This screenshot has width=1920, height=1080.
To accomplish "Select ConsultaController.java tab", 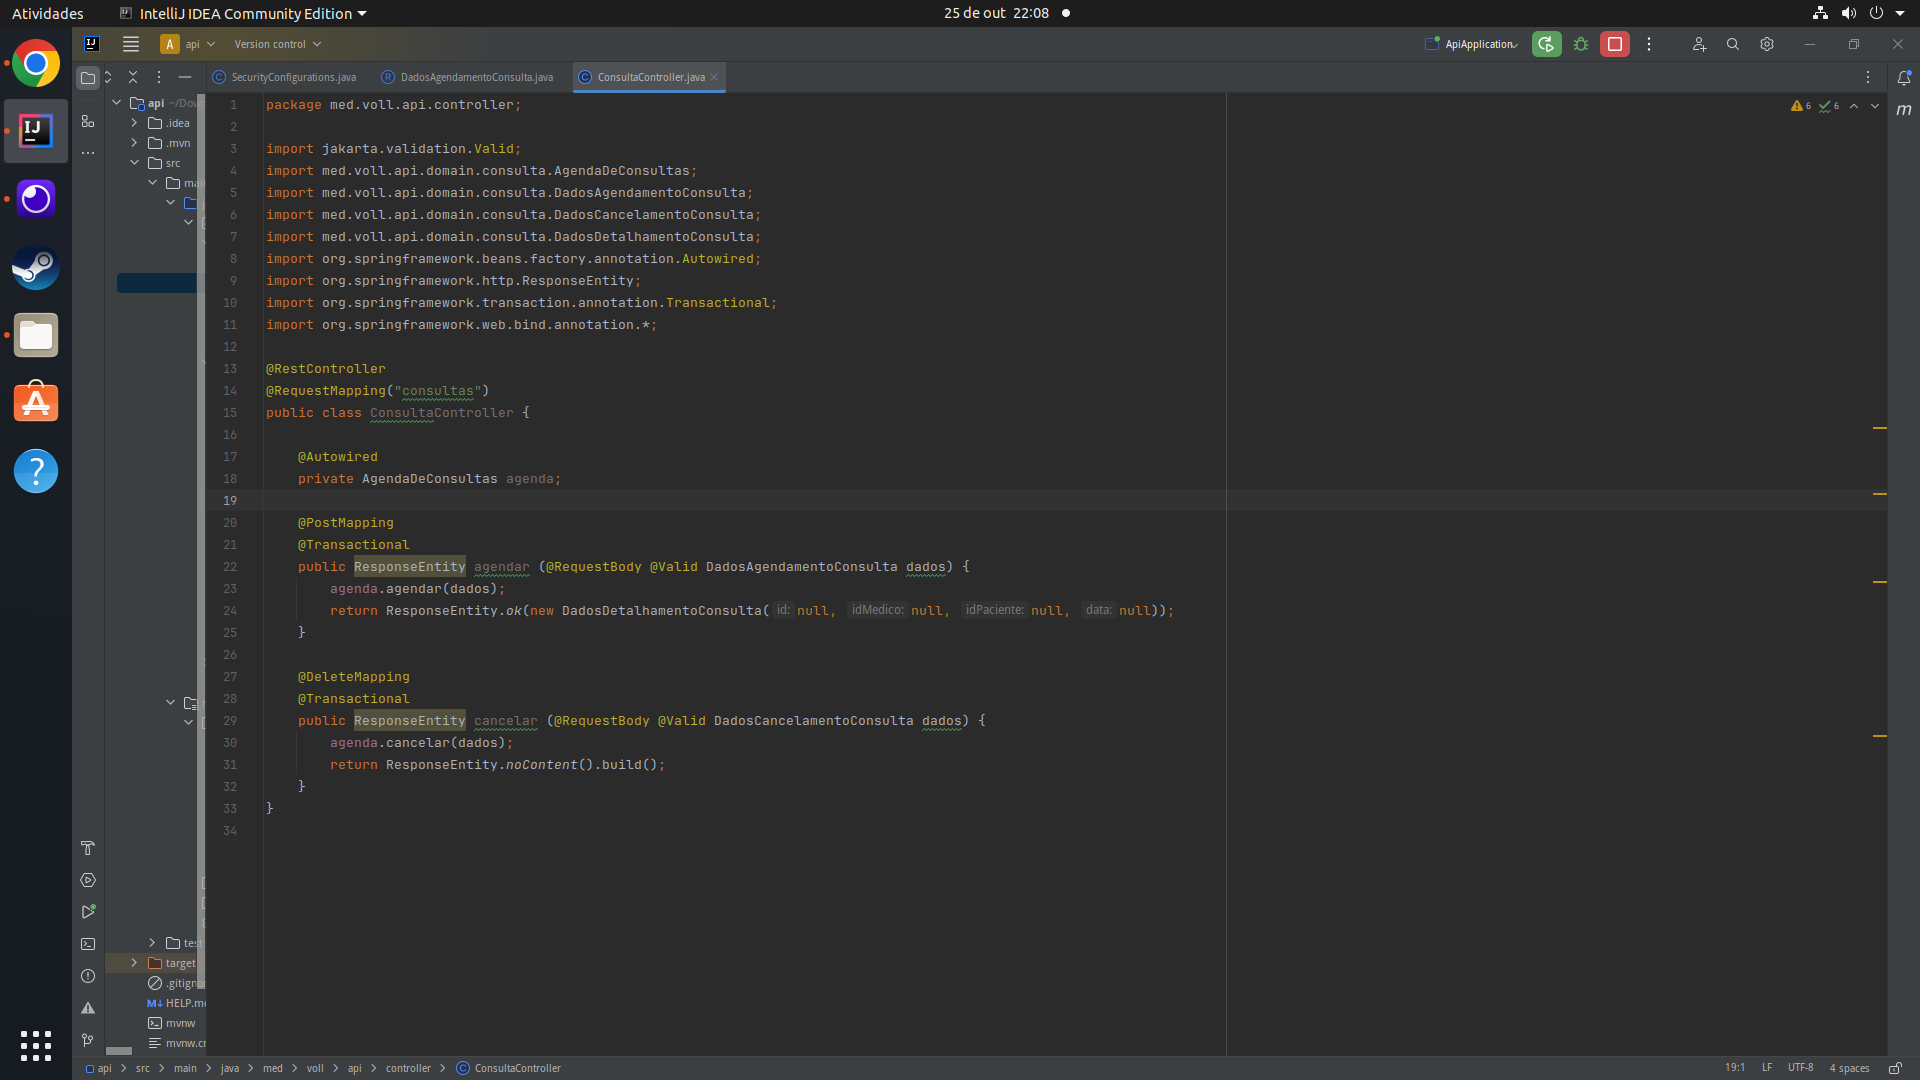I will [x=651, y=77].
